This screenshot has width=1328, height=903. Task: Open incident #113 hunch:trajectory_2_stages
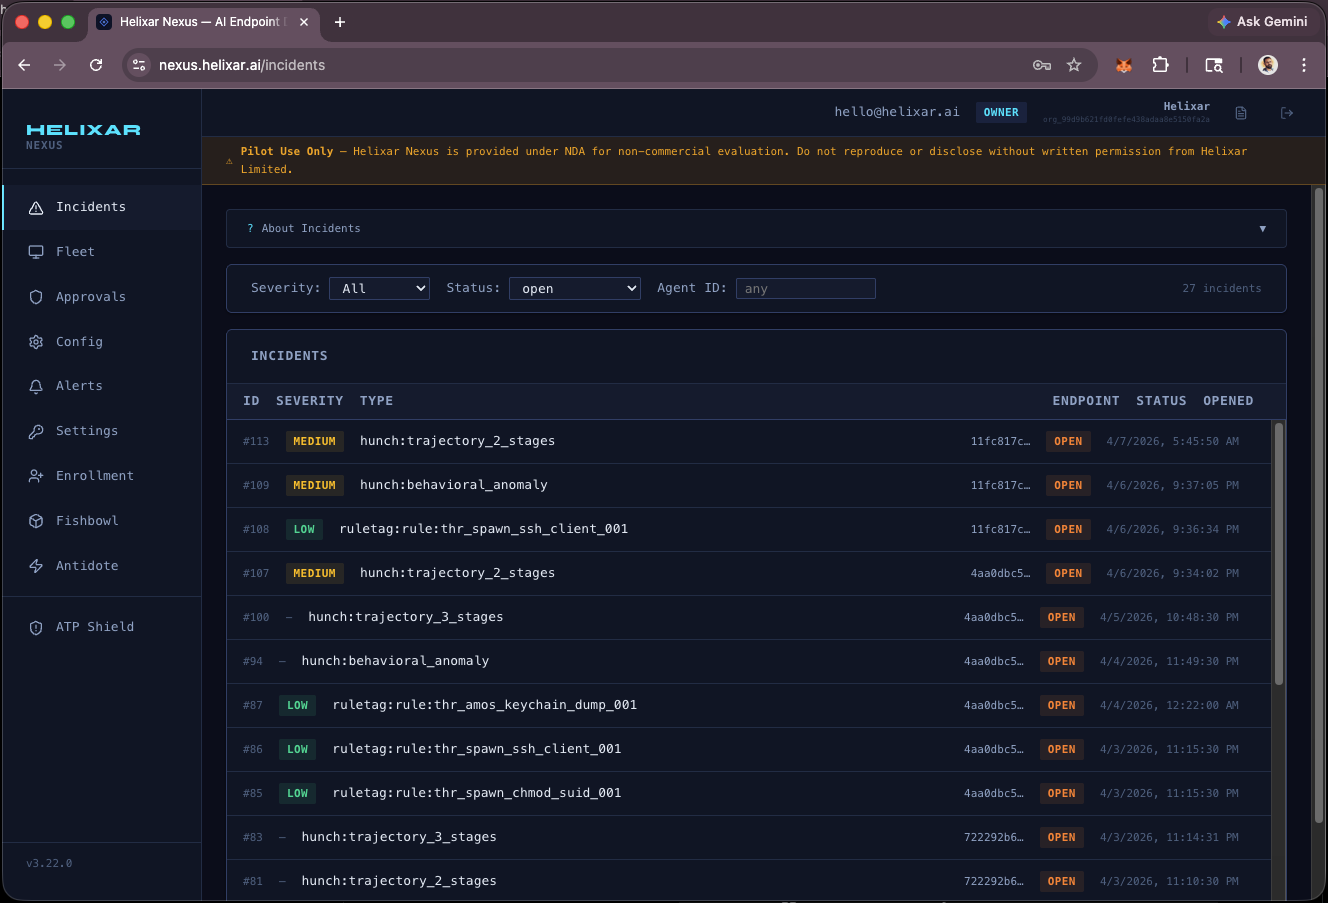pos(457,441)
